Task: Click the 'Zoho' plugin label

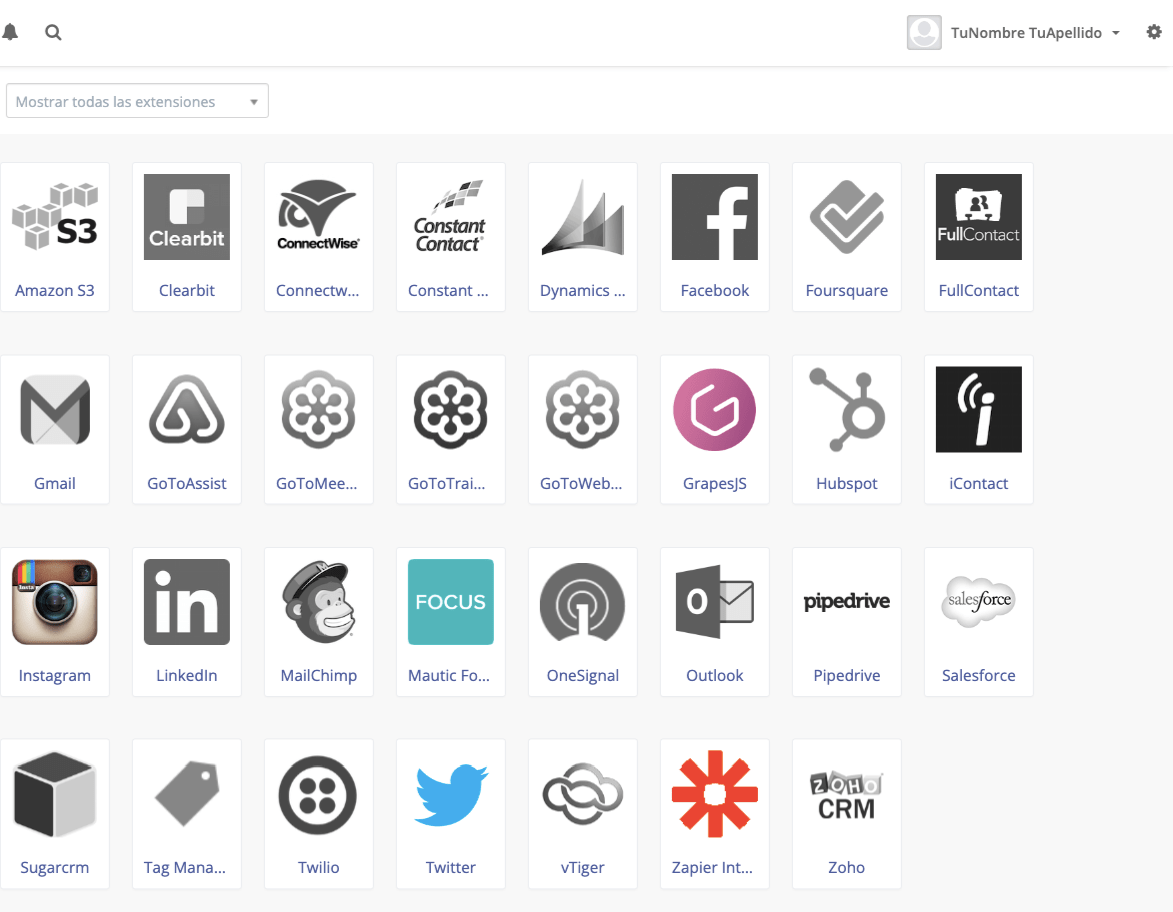Action: tap(847, 868)
